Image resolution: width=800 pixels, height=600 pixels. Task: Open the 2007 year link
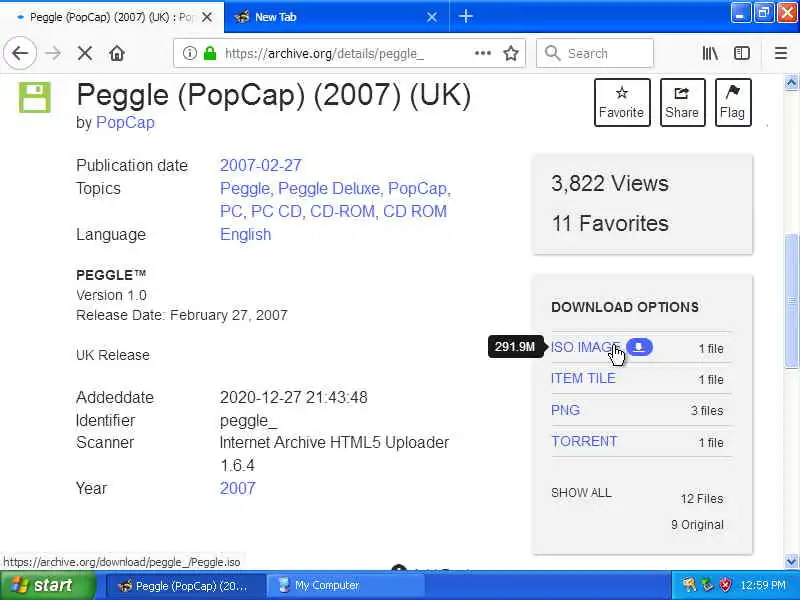coord(238,488)
